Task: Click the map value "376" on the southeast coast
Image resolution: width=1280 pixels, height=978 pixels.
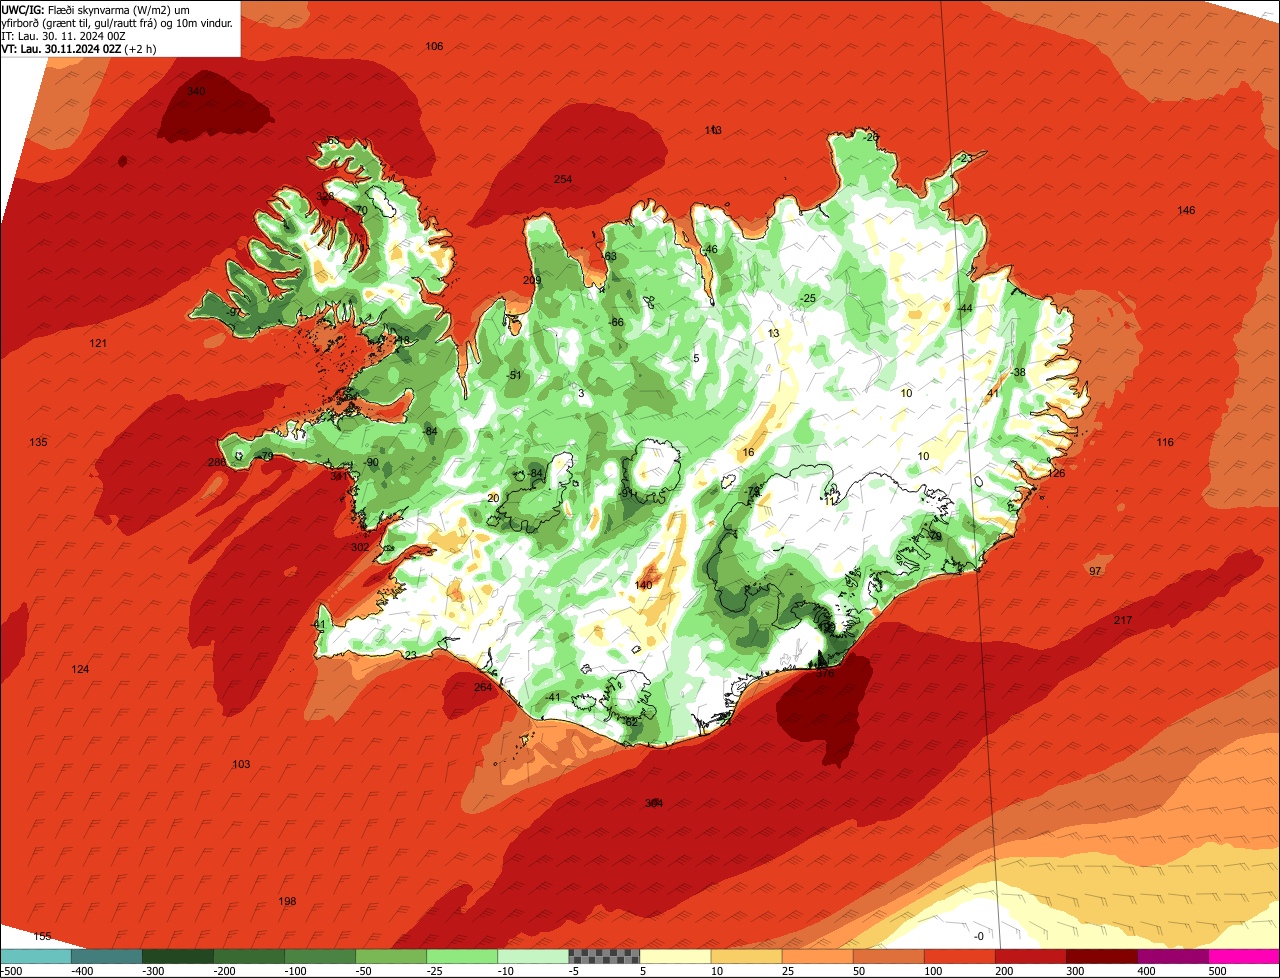Action: point(825,675)
